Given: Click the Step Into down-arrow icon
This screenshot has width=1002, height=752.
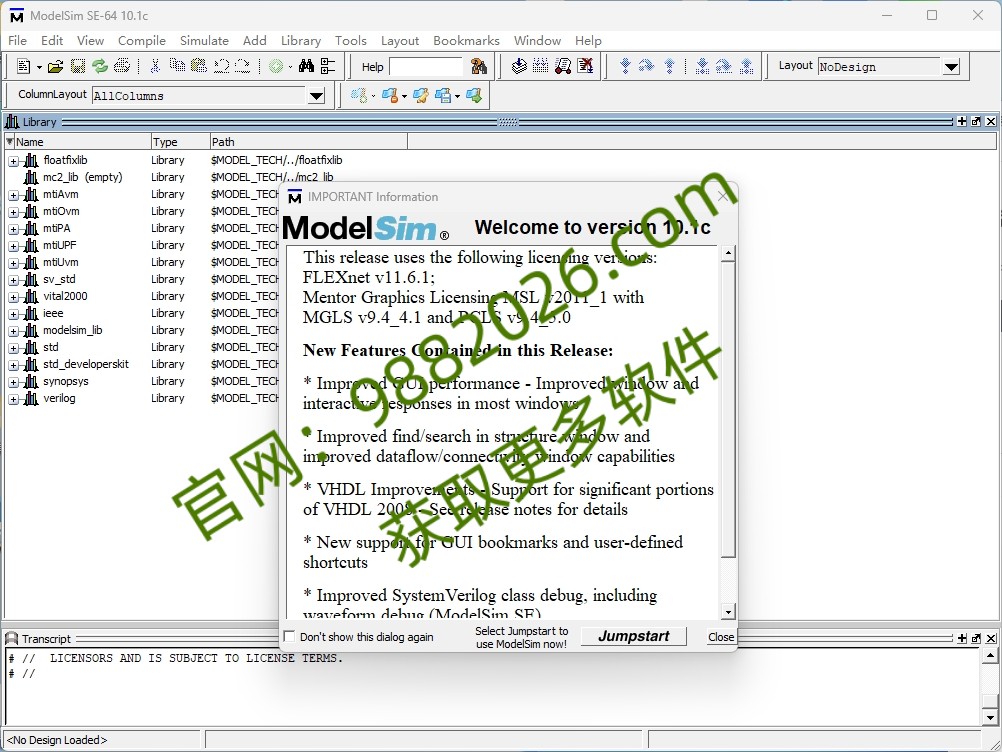Looking at the screenshot, I should (626, 66).
